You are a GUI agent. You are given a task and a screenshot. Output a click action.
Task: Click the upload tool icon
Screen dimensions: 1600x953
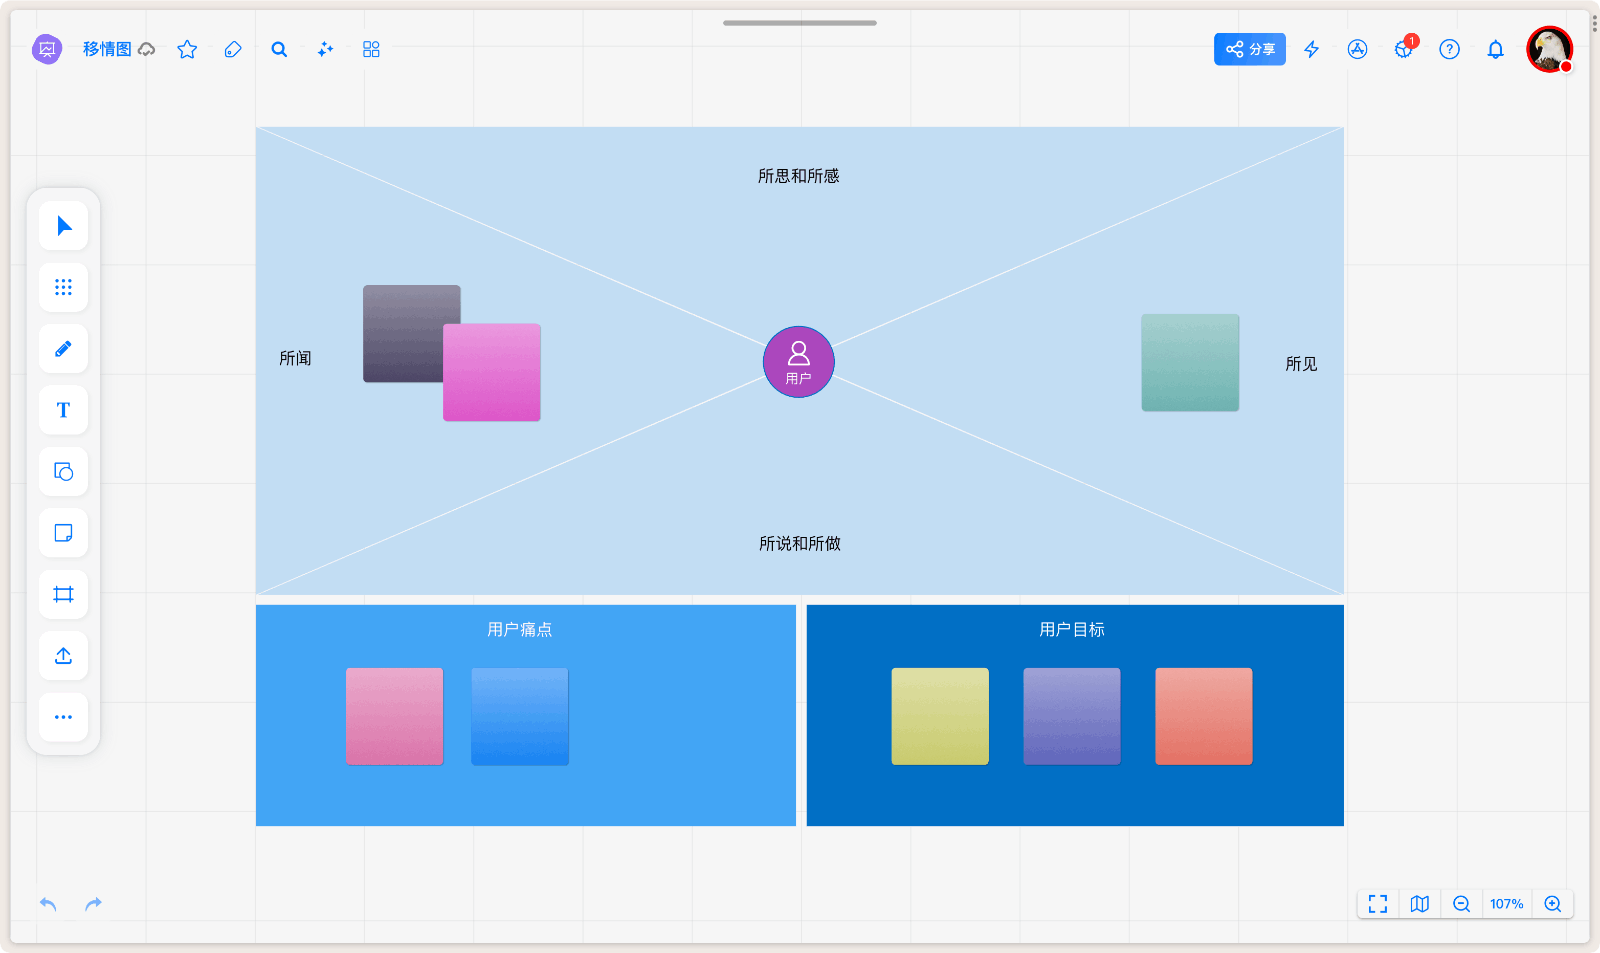tap(63, 656)
